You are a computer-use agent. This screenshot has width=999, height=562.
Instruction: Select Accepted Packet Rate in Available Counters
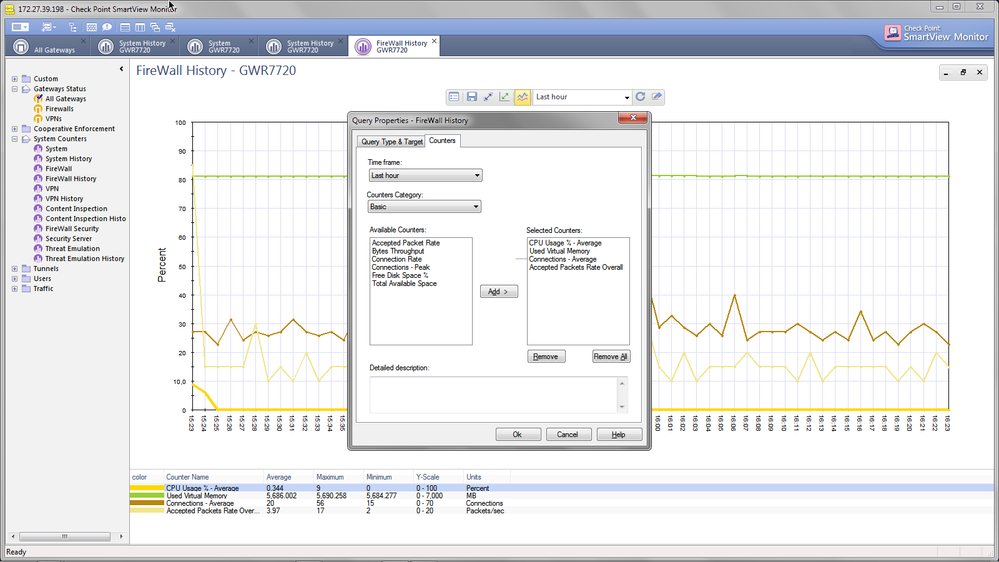point(406,243)
